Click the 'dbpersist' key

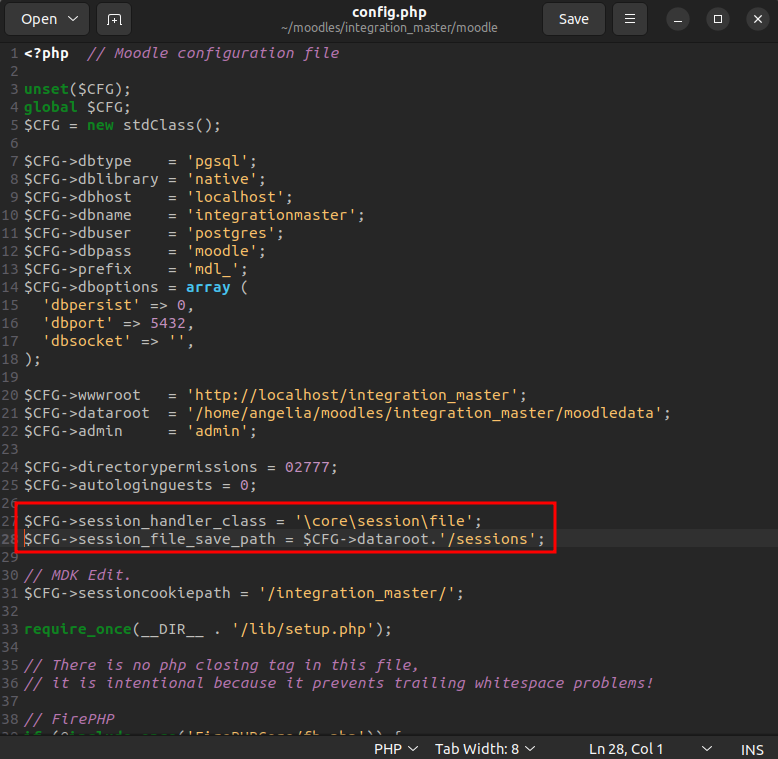click(x=91, y=305)
